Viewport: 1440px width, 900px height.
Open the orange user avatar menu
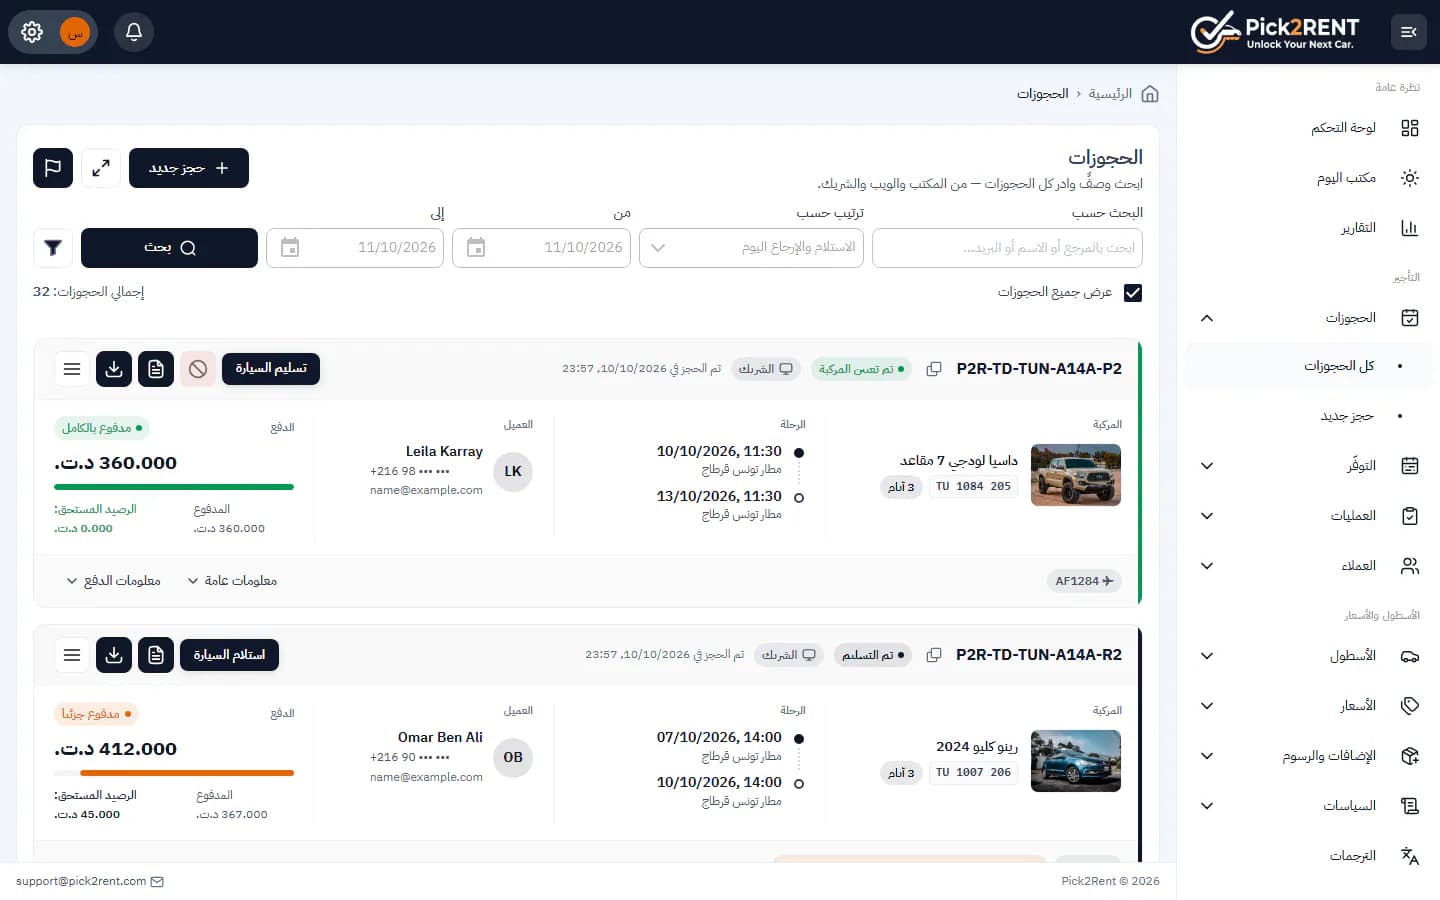tap(75, 32)
